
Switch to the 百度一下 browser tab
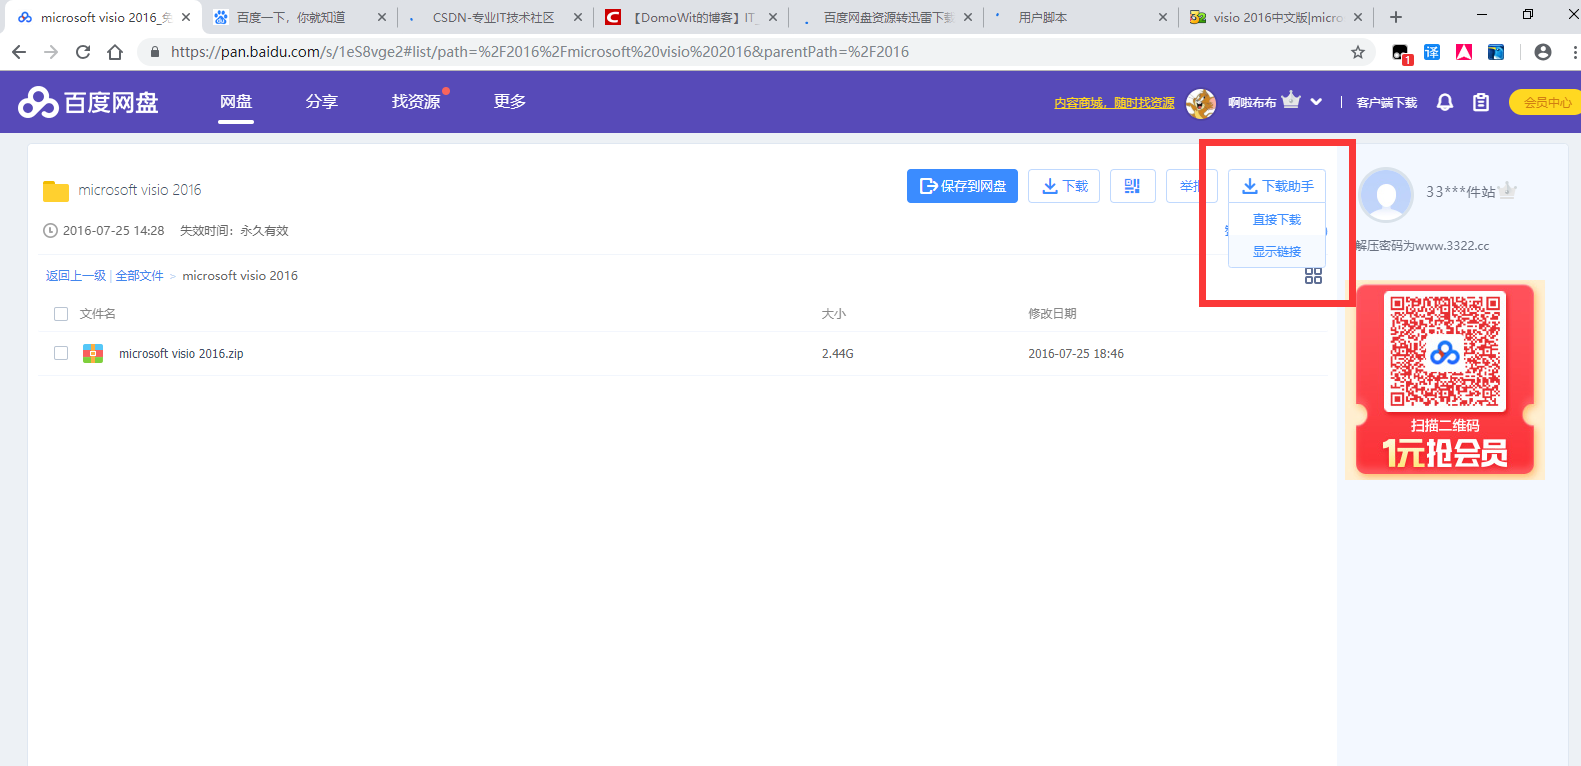(x=299, y=17)
